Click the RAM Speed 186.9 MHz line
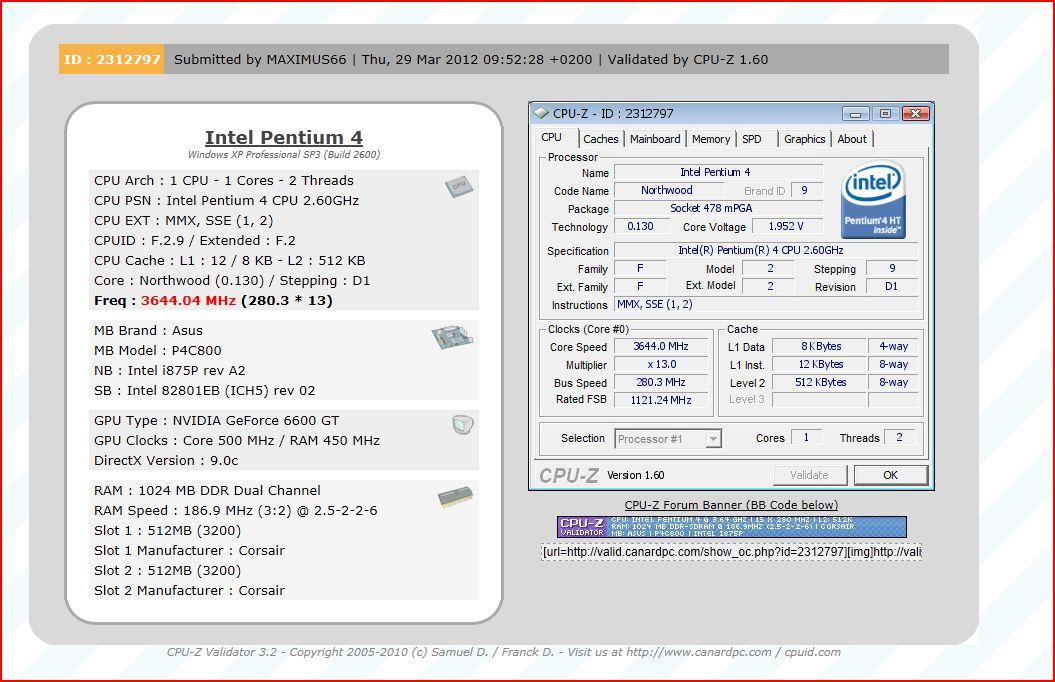Image resolution: width=1055 pixels, height=682 pixels. pyautogui.click(x=235, y=510)
